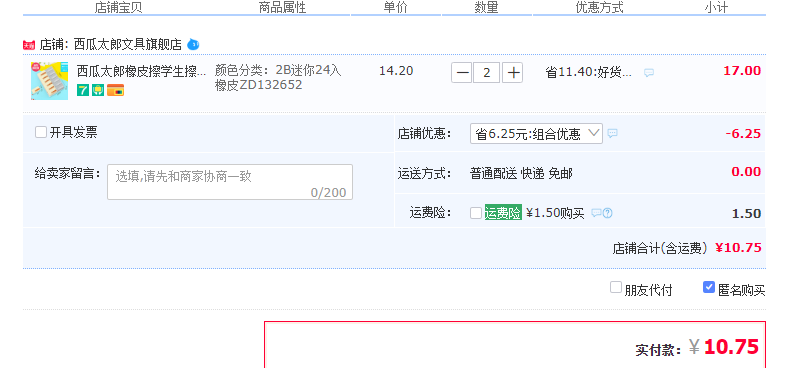787x368 pixels.
Task: Click the 数量 column header
Action: 486,7
